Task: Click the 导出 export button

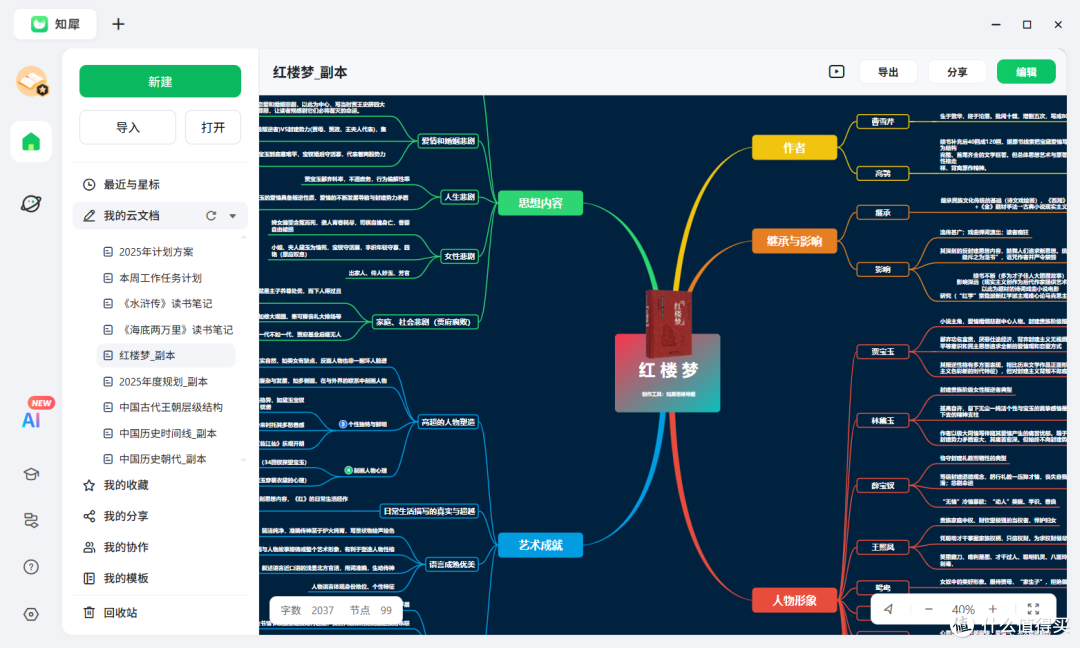Action: click(x=888, y=72)
